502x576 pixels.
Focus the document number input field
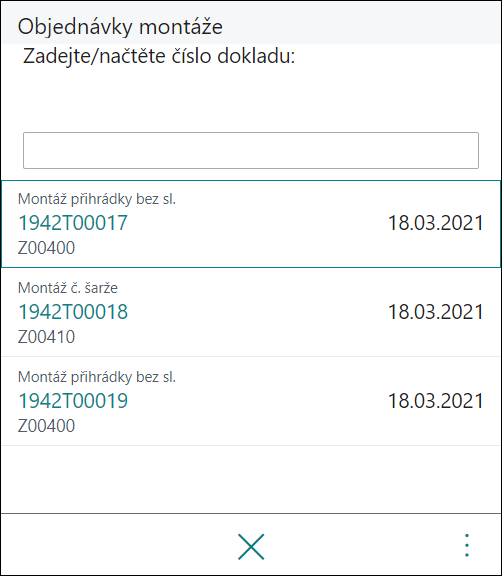pos(251,151)
